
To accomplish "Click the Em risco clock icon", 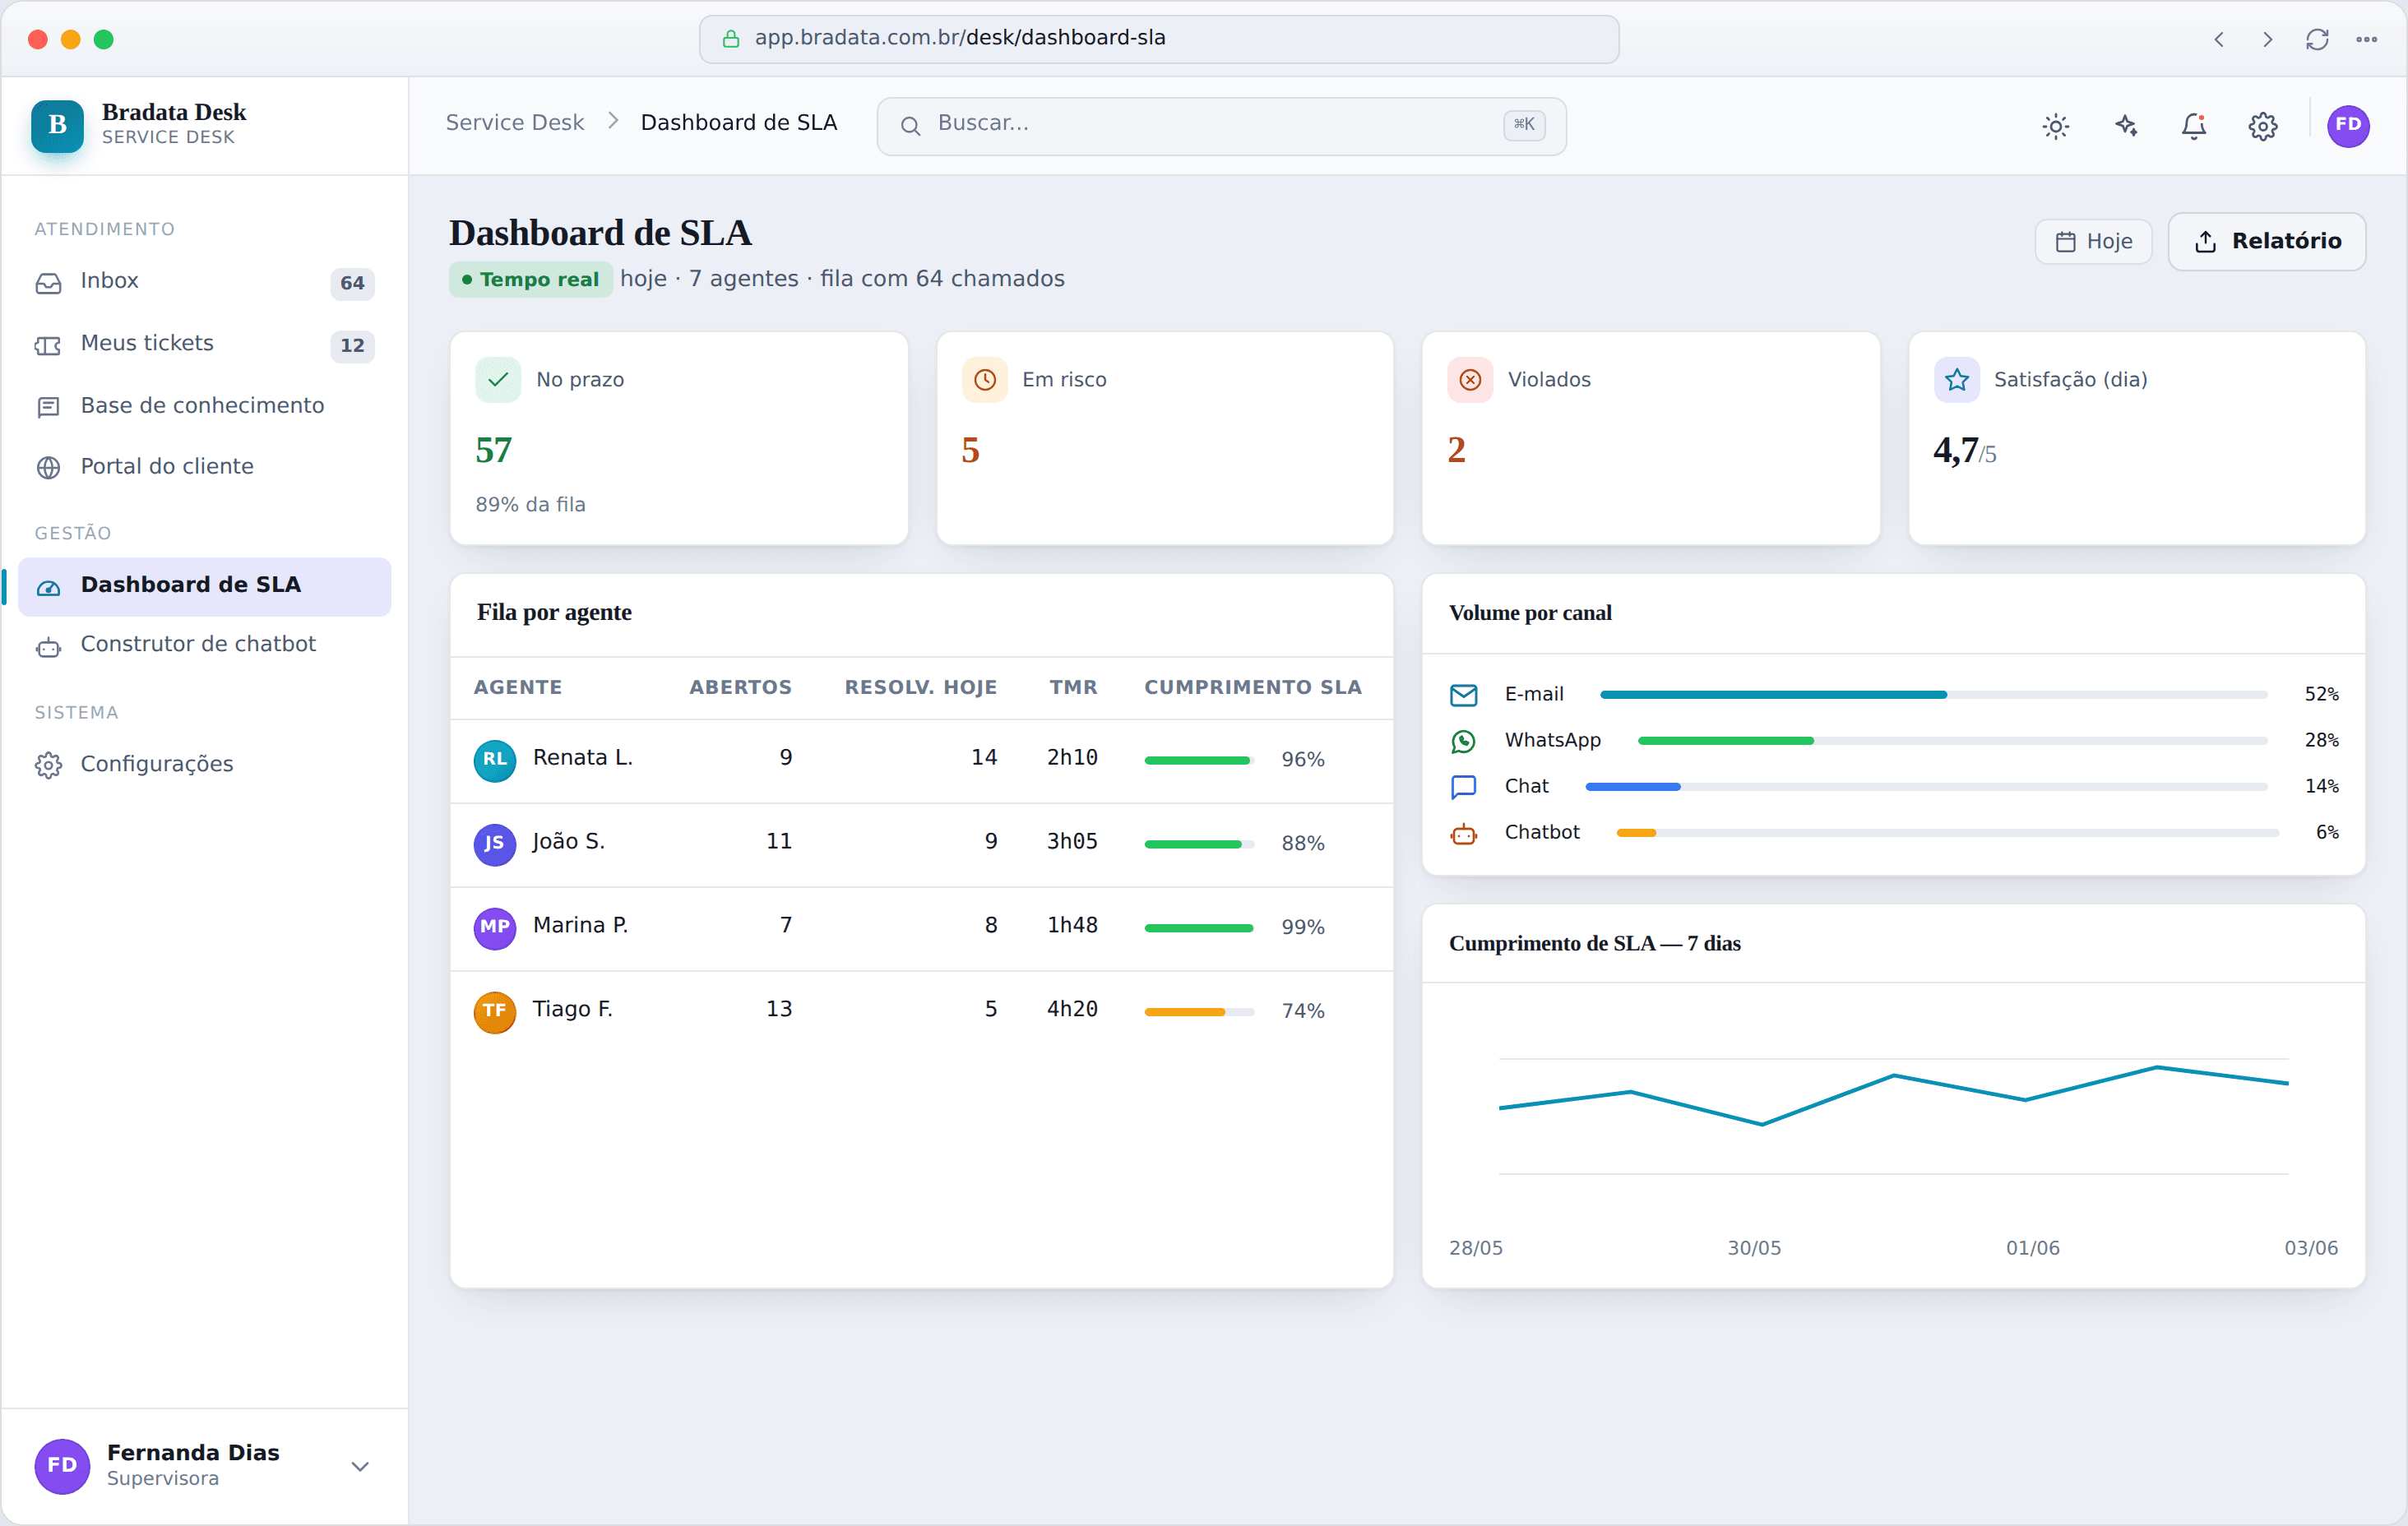I will (984, 379).
